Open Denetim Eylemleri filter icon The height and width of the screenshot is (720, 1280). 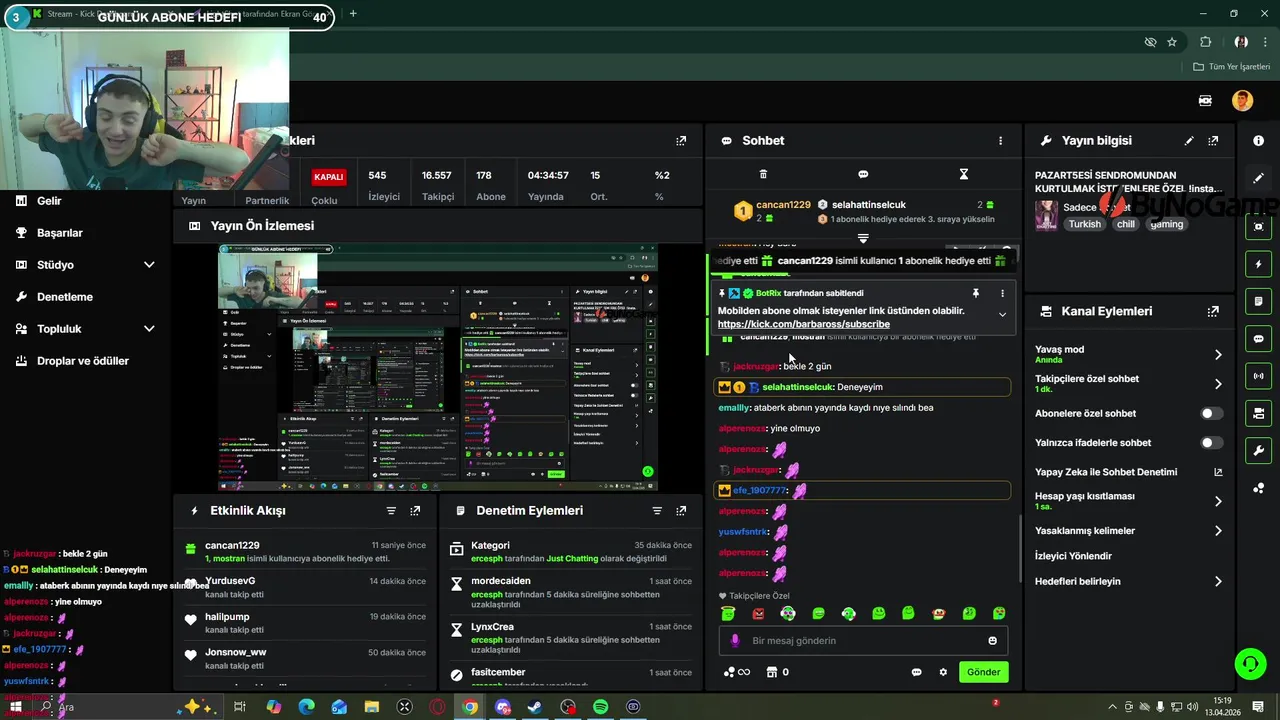coord(657,510)
